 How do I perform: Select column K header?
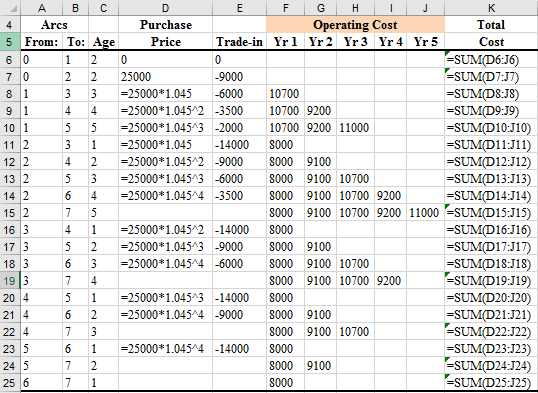[491, 8]
